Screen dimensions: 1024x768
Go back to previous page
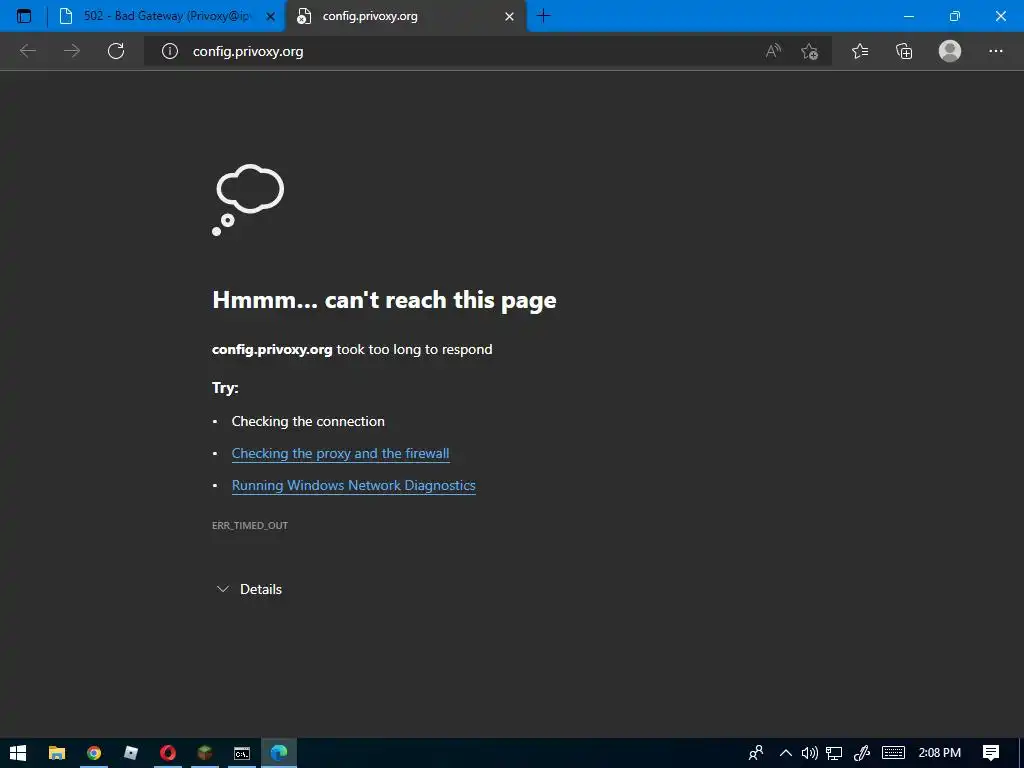[x=27, y=51]
